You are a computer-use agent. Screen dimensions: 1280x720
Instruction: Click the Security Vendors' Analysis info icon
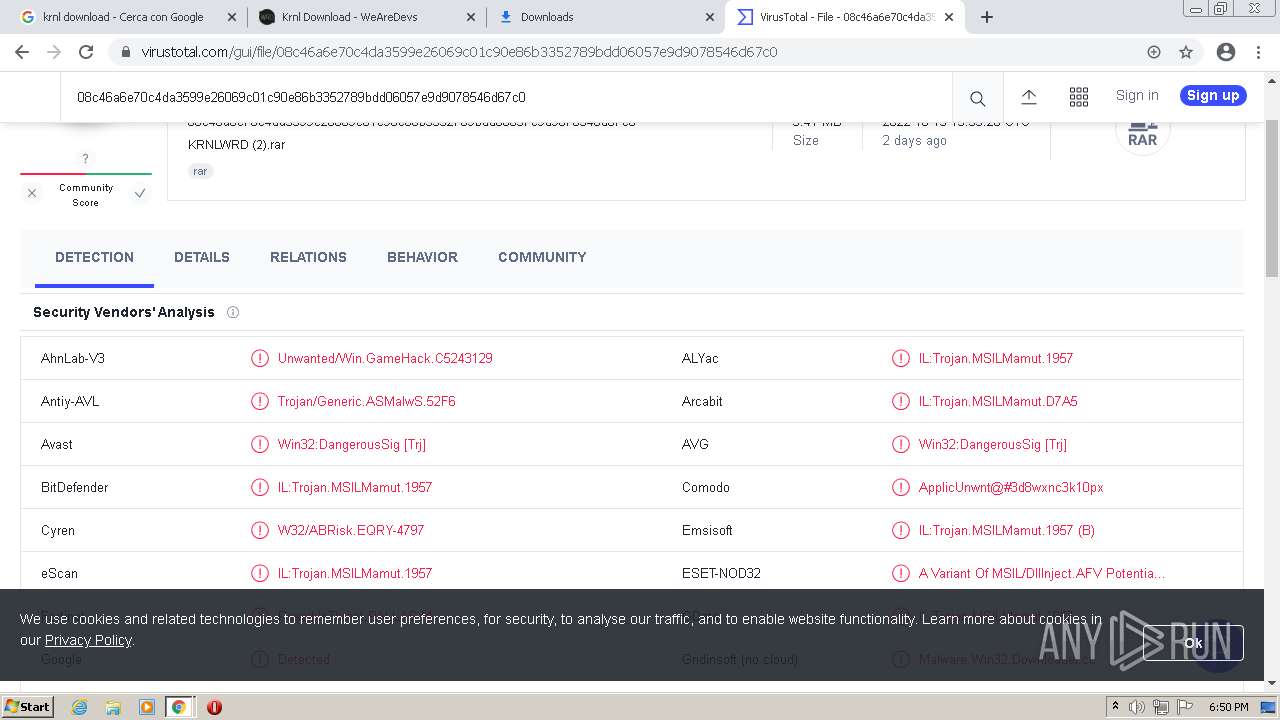[x=233, y=312]
